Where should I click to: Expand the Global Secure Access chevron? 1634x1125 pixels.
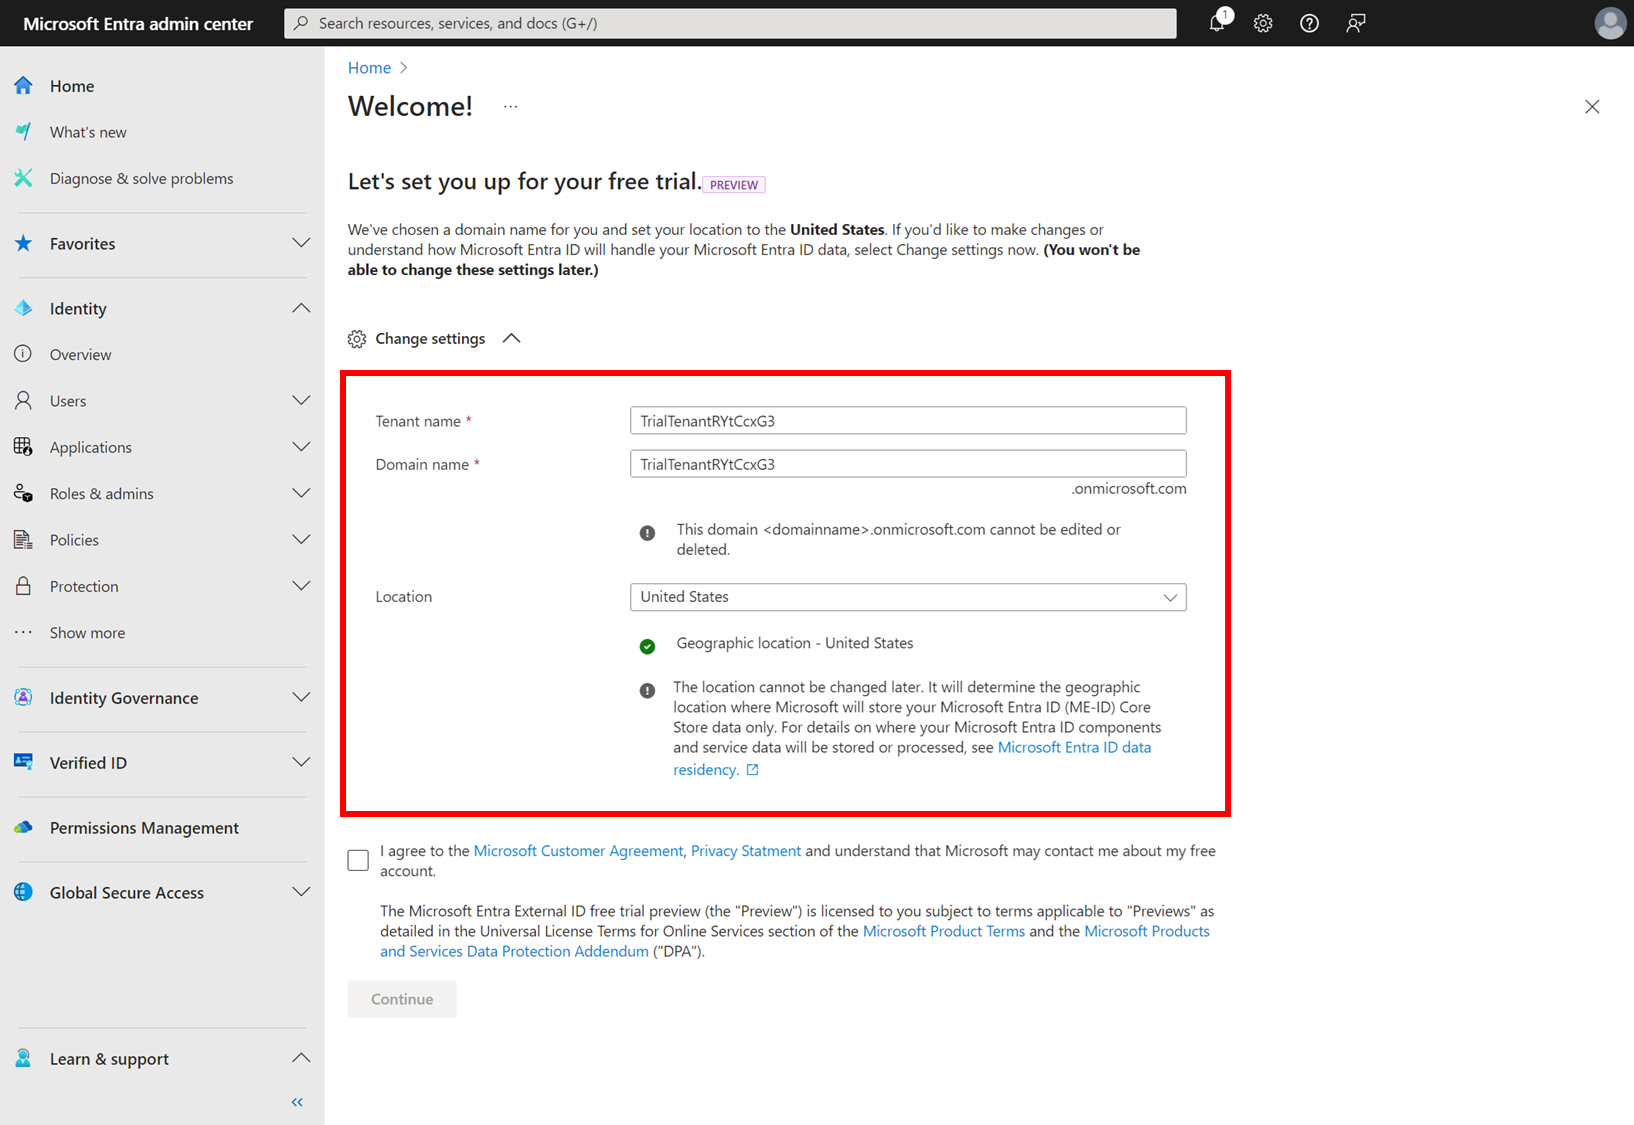click(x=301, y=892)
